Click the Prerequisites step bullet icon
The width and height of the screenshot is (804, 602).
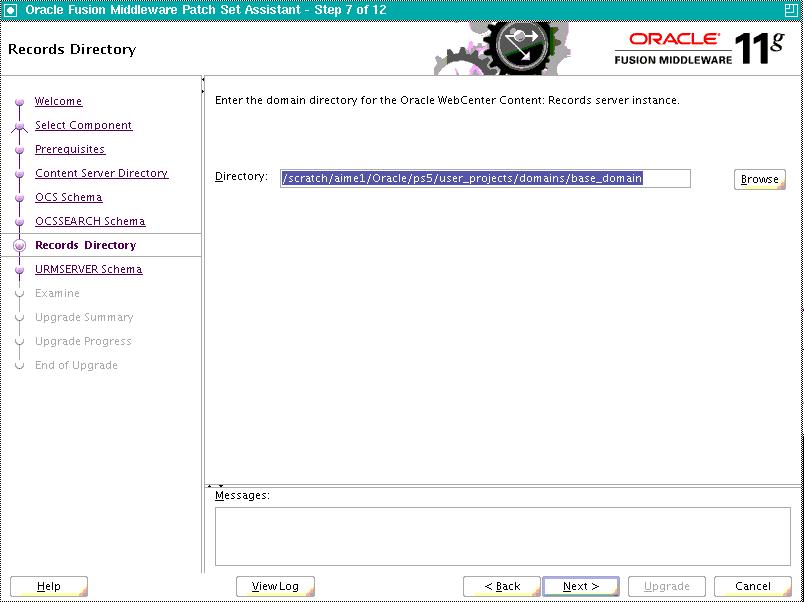[x=20, y=150]
